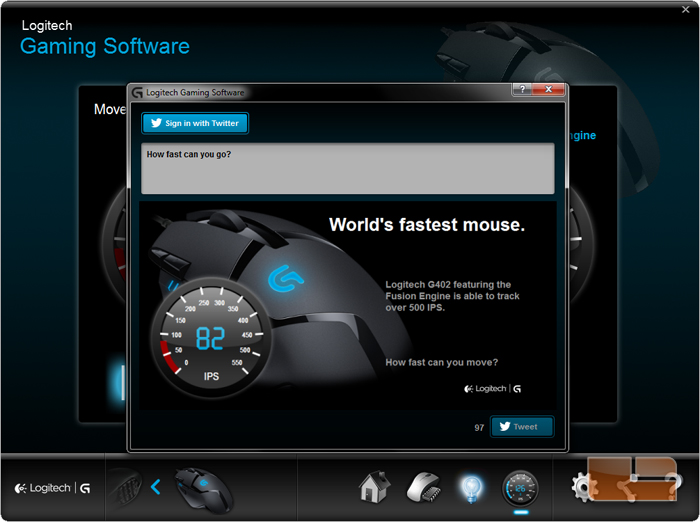Image resolution: width=700 pixels, height=522 pixels.
Task: Open lighting settings lightbulb icon
Action: point(471,487)
